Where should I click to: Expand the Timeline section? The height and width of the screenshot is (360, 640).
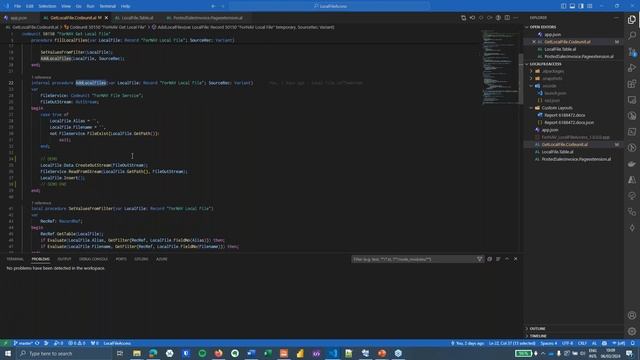[538, 336]
